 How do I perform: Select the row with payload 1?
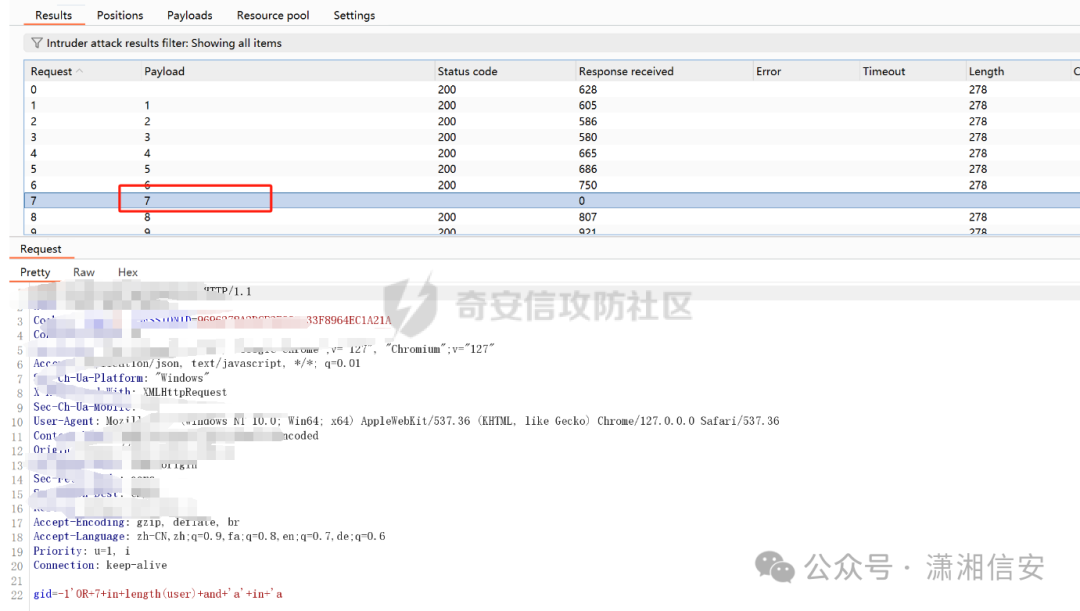coord(551,105)
